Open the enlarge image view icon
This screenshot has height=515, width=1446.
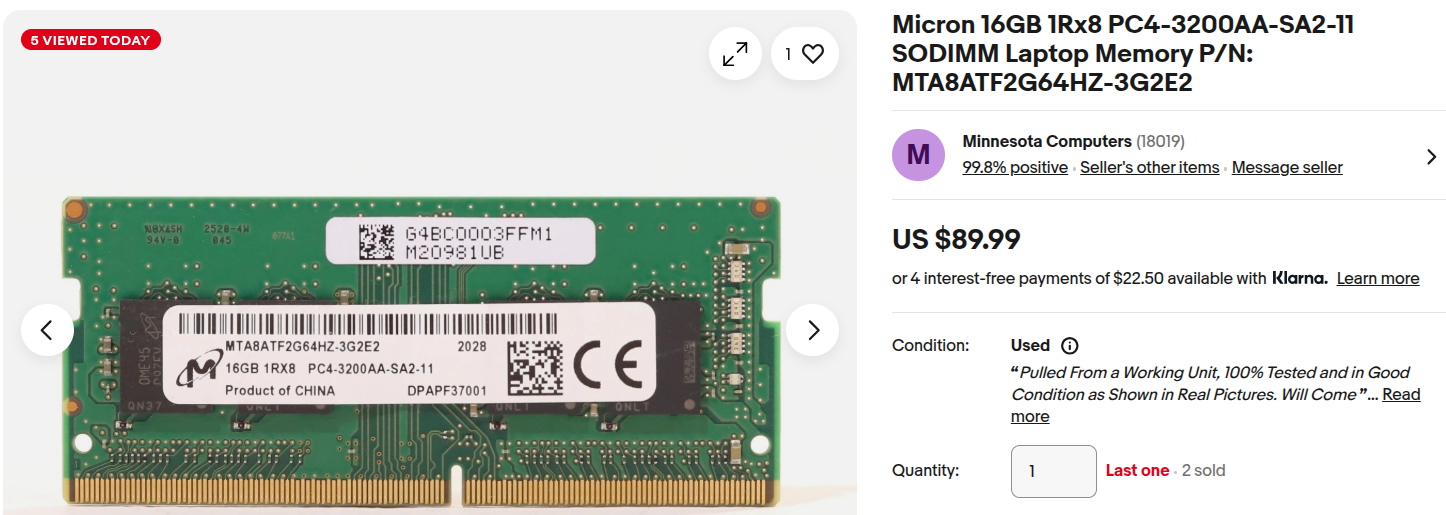click(735, 54)
